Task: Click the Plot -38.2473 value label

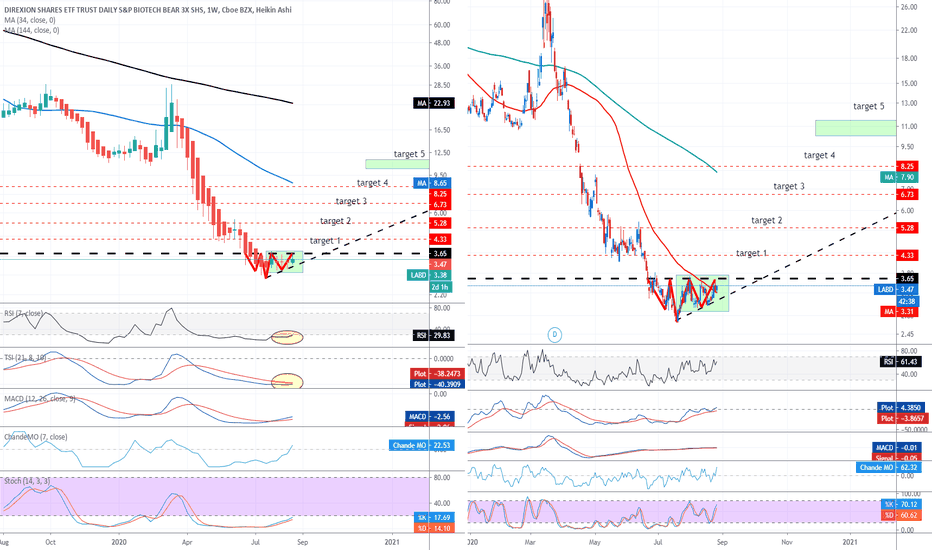Action: coord(437,374)
